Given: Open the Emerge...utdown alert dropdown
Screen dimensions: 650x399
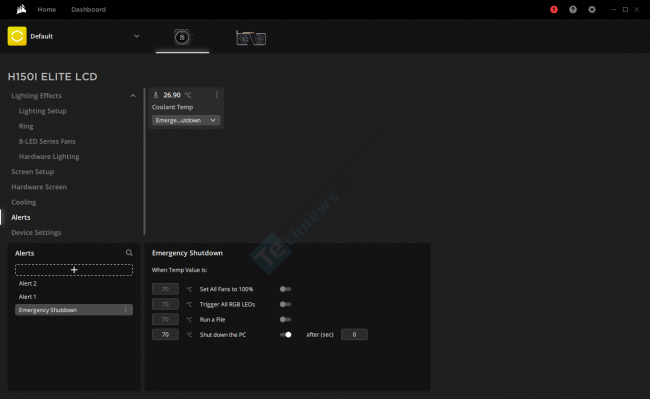Looking at the screenshot, I should point(186,120).
